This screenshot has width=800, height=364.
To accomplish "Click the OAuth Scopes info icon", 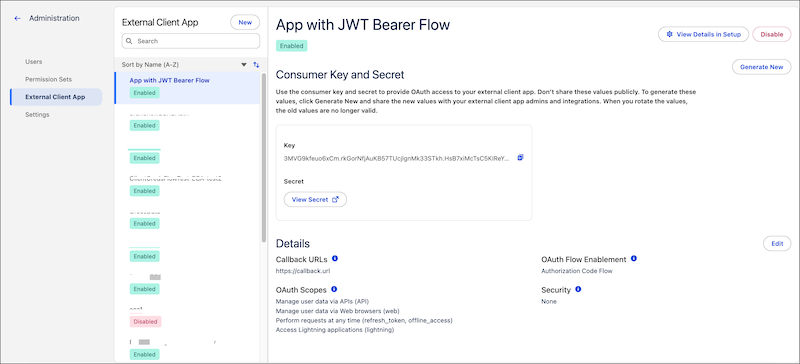I will (334, 289).
